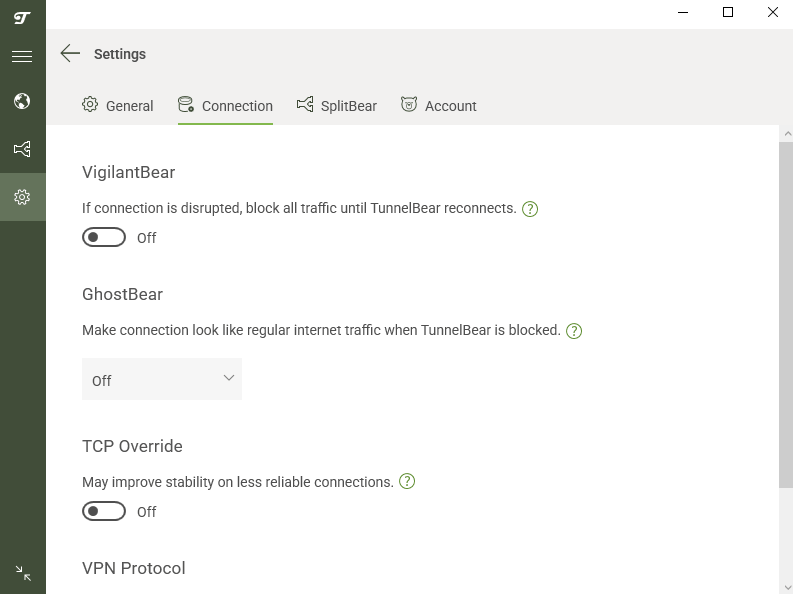Open the globe map view
The width and height of the screenshot is (793, 594).
22,101
